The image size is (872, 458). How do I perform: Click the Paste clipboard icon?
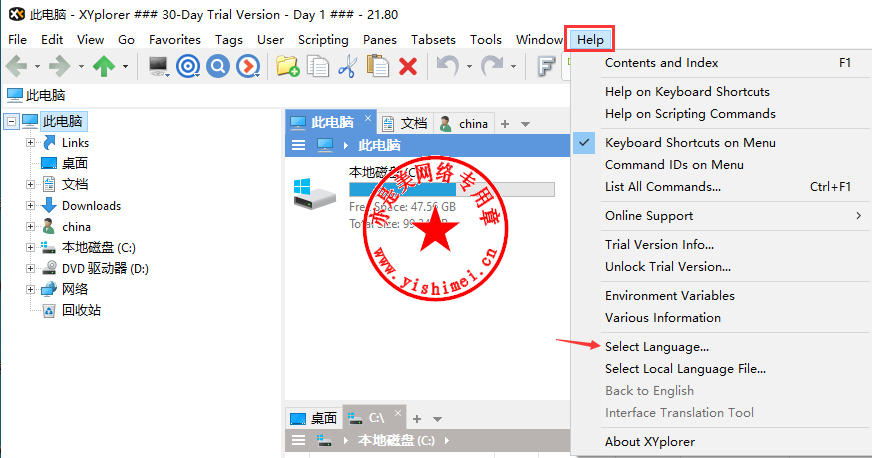pyautogui.click(x=378, y=66)
